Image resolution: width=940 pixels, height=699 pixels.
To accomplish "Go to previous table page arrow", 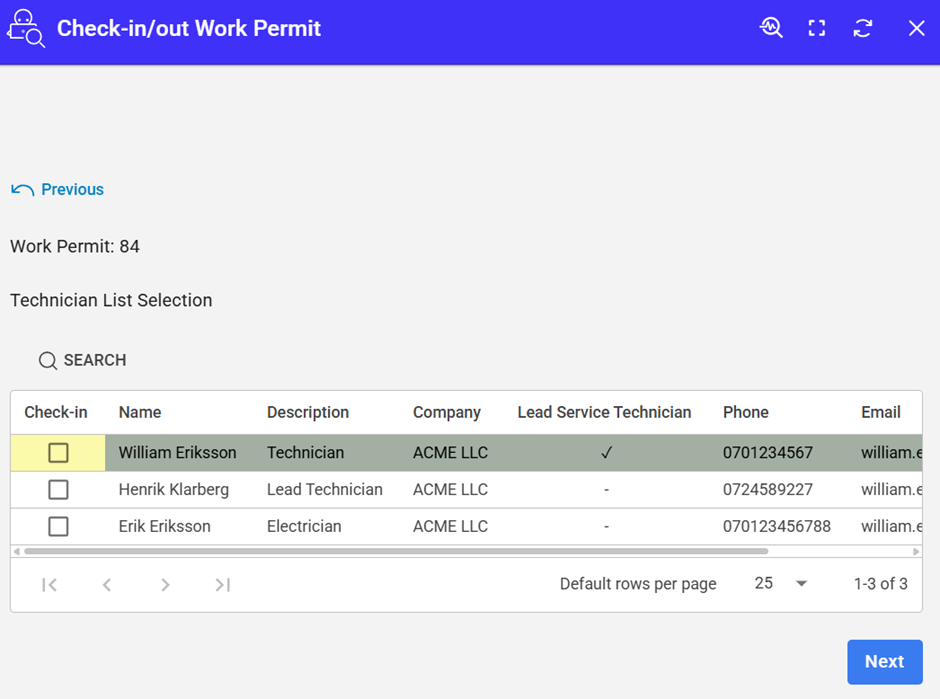I will 107,585.
